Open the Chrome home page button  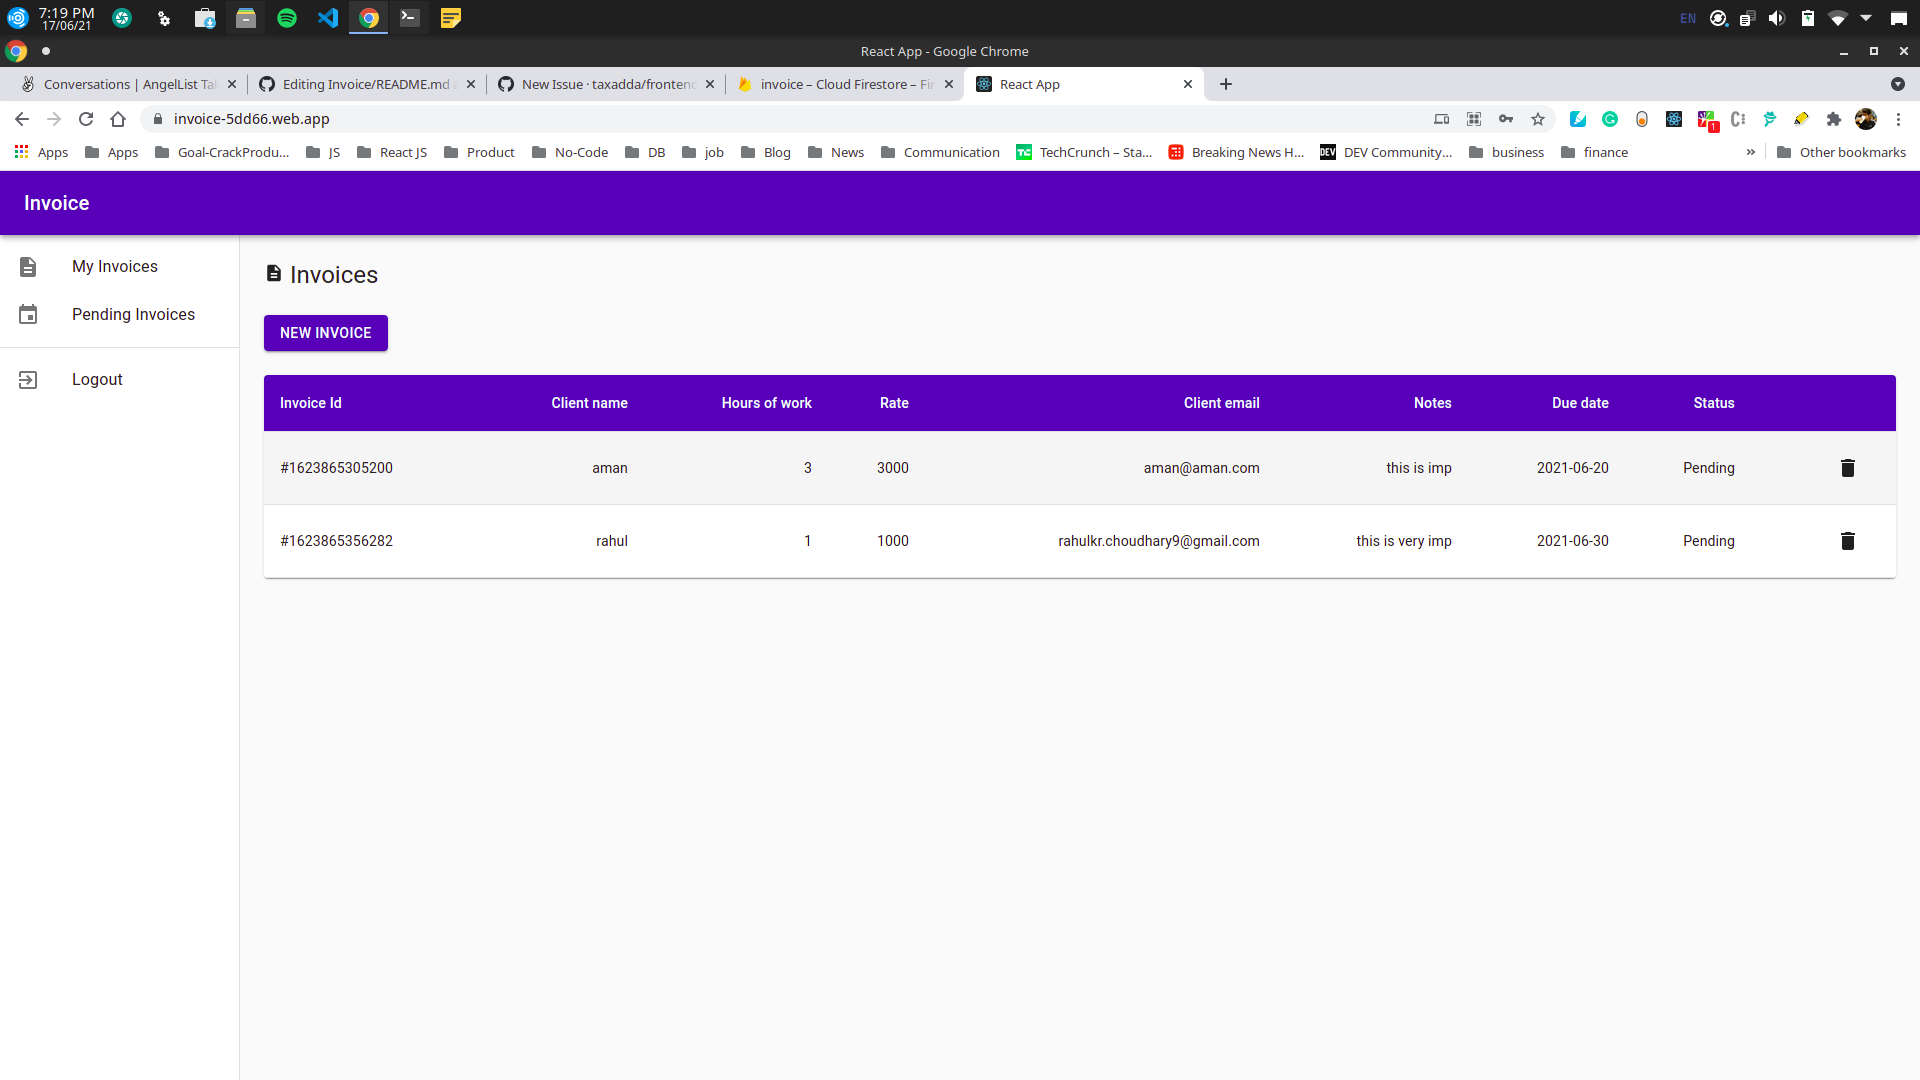point(118,119)
